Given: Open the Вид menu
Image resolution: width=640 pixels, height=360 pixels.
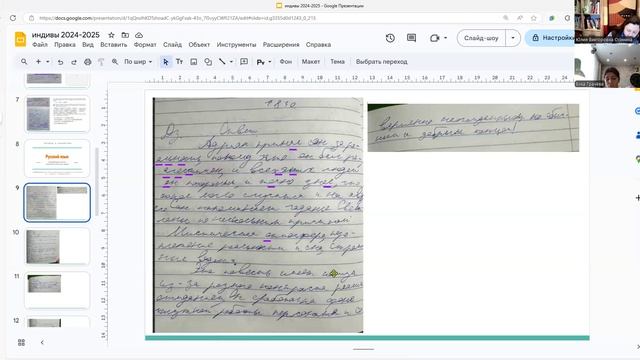Looking at the screenshot, I should [88, 44].
